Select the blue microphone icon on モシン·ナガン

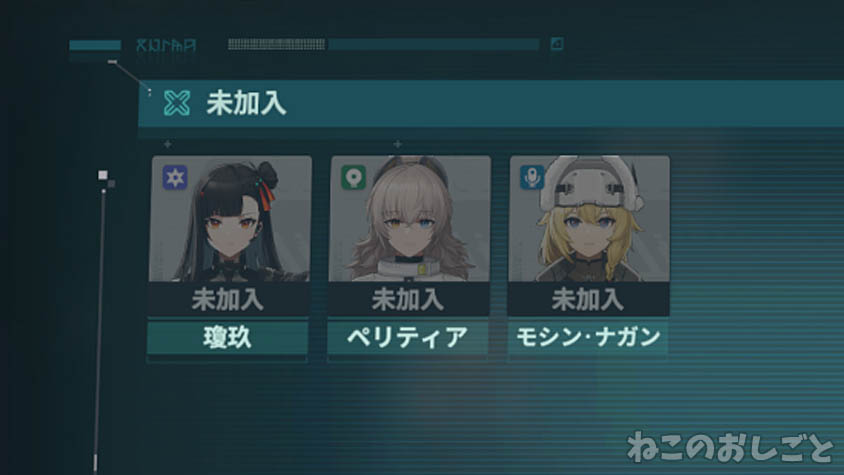532,177
